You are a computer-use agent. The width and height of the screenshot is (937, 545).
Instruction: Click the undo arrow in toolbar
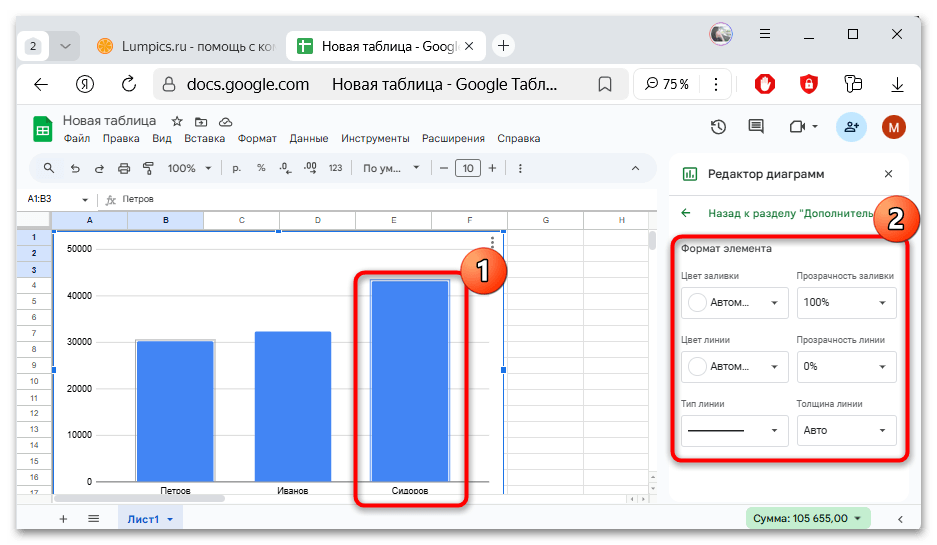tap(74, 168)
